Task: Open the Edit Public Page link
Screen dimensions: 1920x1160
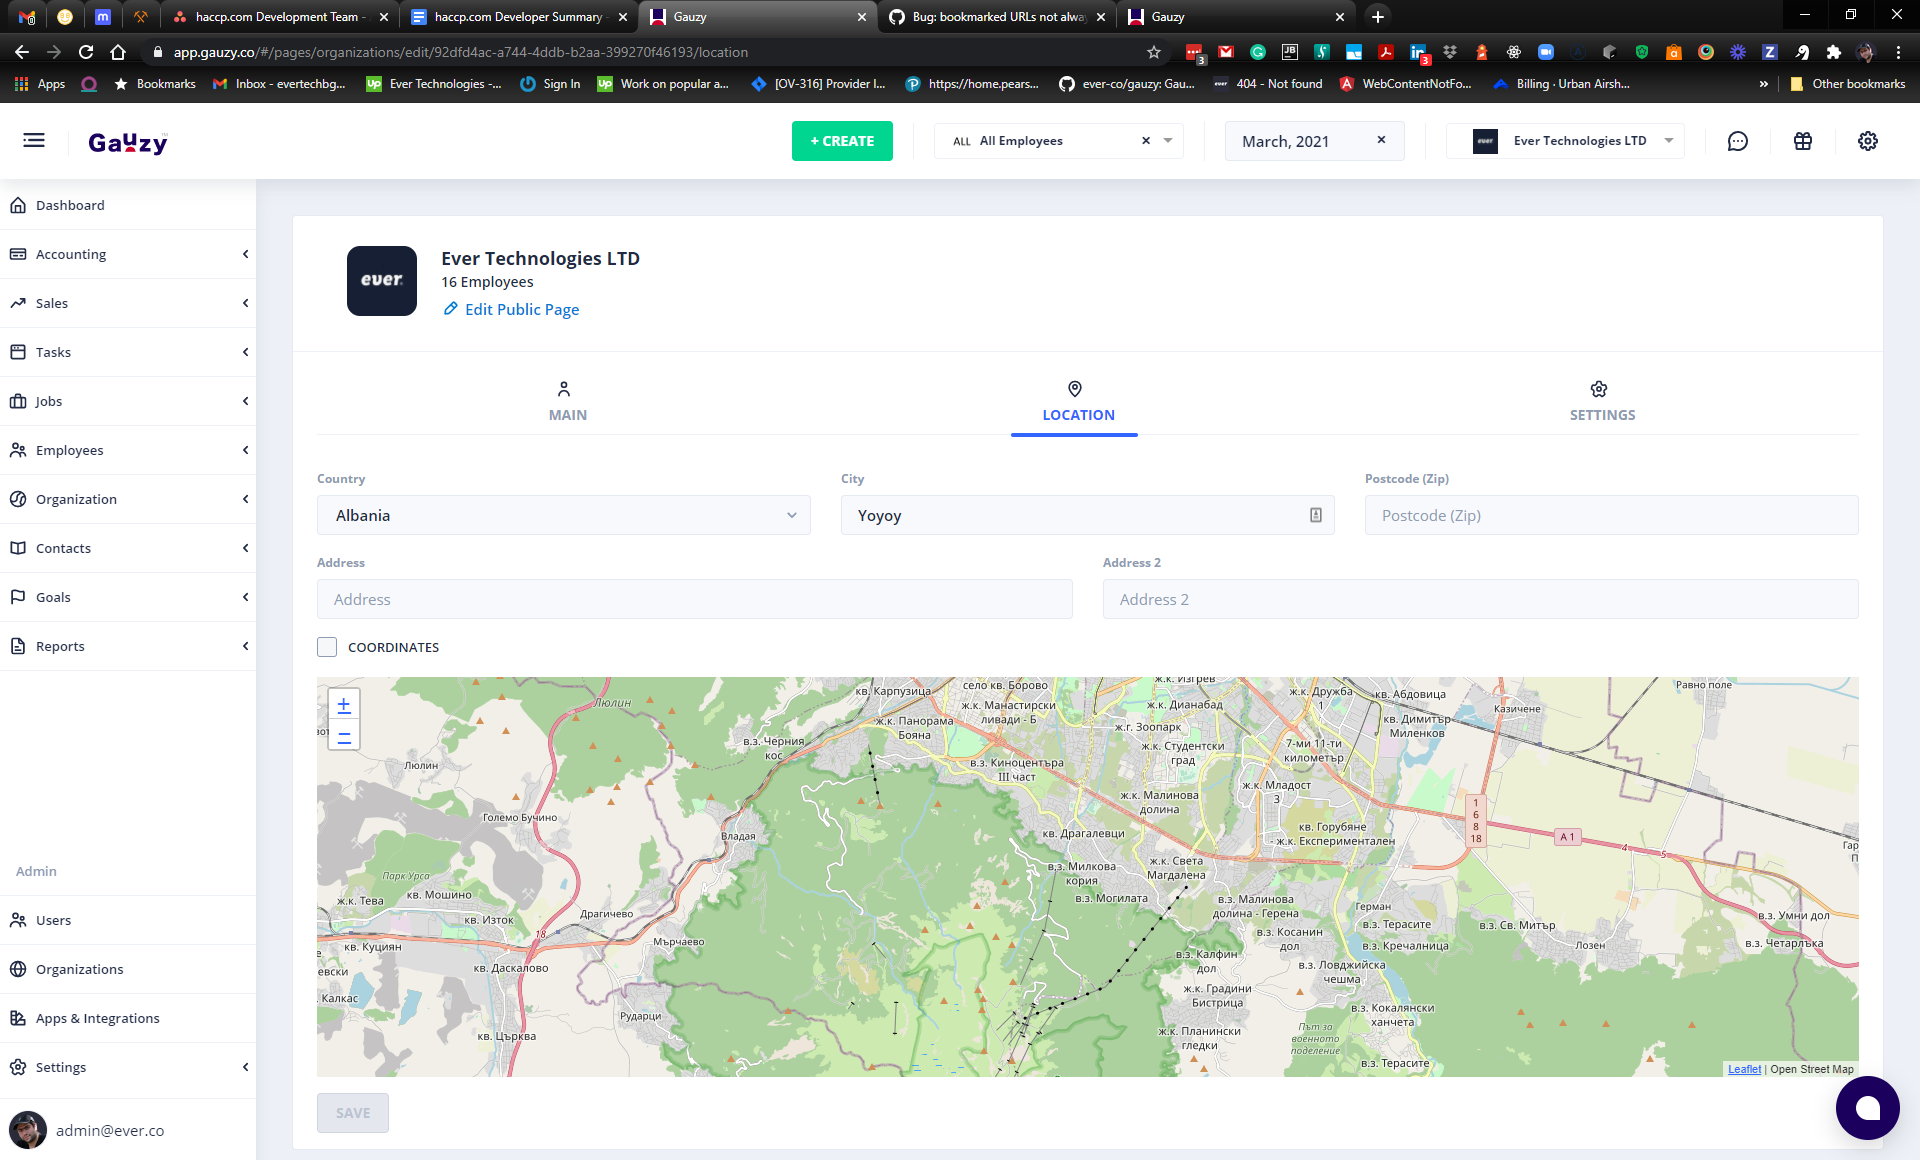Action: coord(521,309)
